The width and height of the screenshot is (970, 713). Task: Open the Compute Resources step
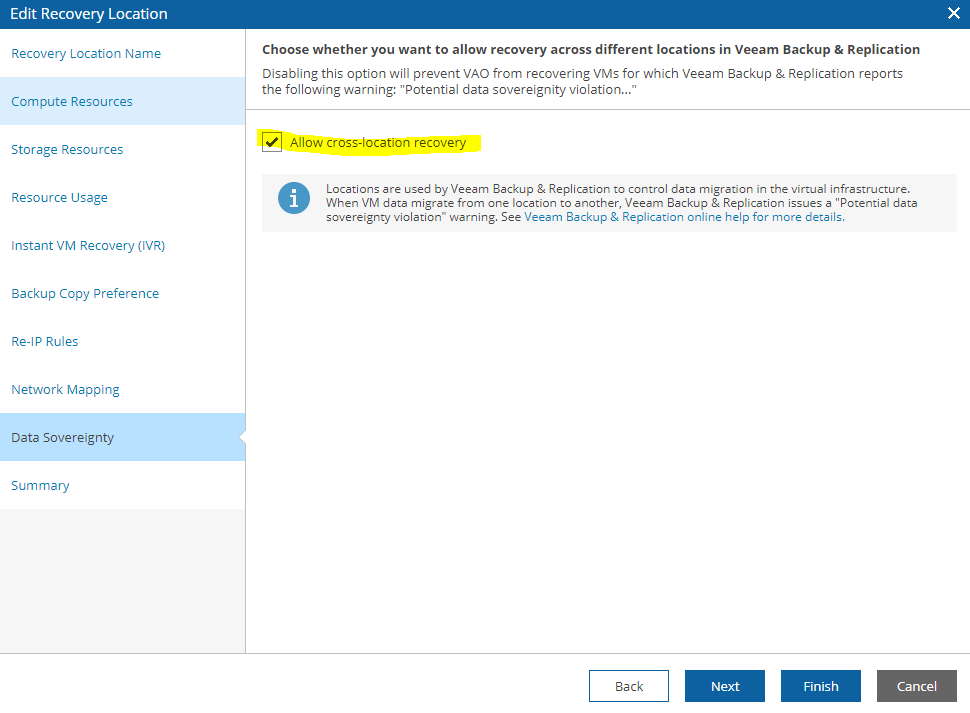point(122,101)
